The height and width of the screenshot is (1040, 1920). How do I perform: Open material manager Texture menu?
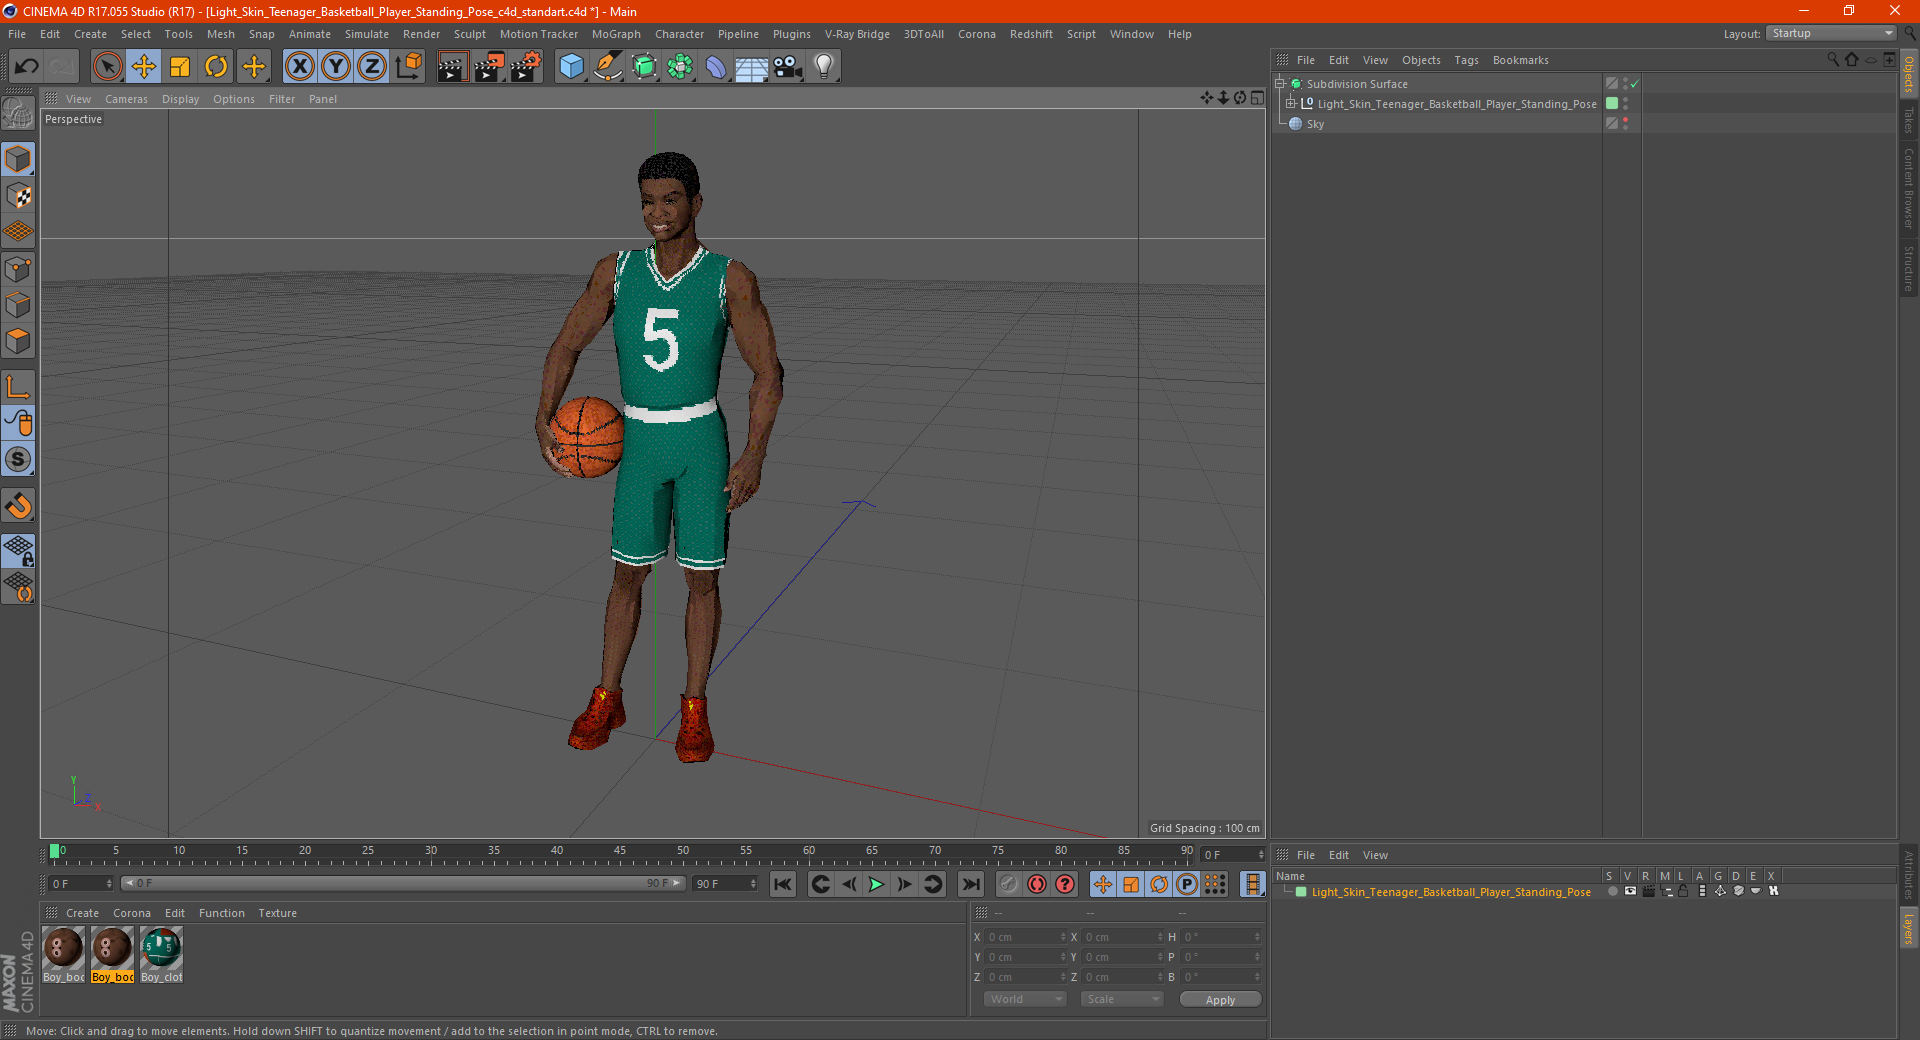[277, 913]
